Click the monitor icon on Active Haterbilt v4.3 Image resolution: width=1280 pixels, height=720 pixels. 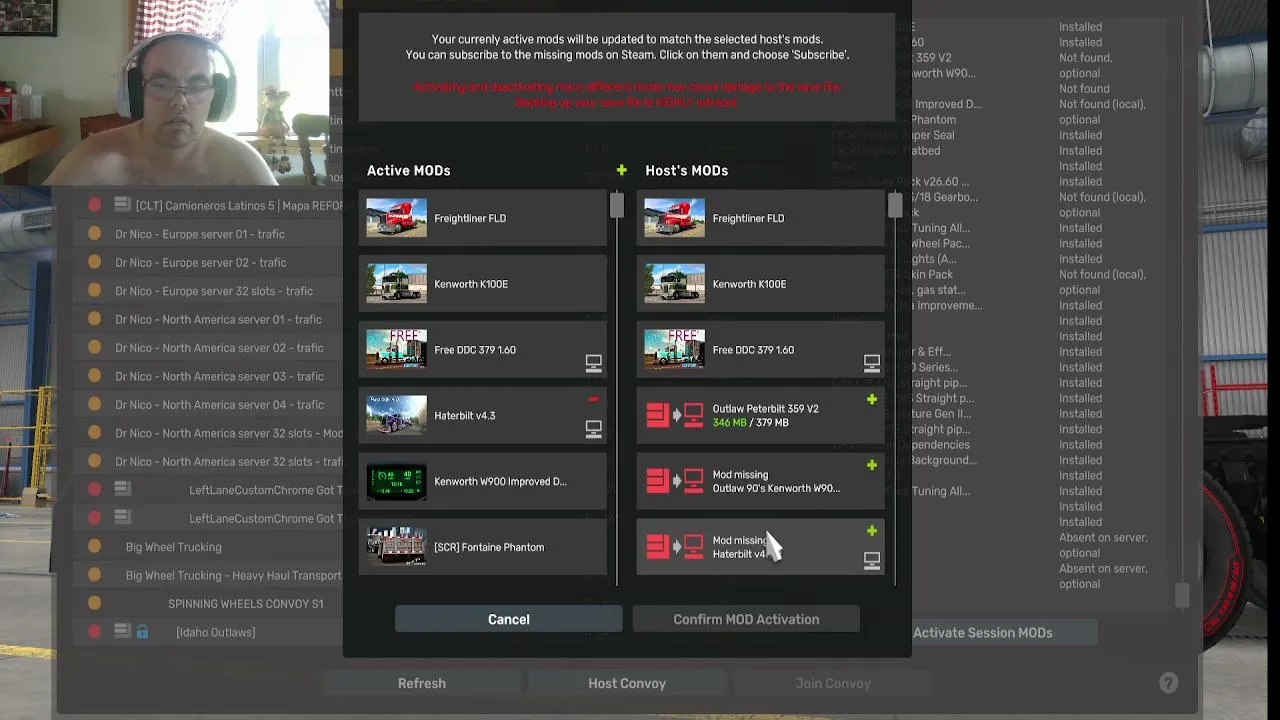click(593, 429)
